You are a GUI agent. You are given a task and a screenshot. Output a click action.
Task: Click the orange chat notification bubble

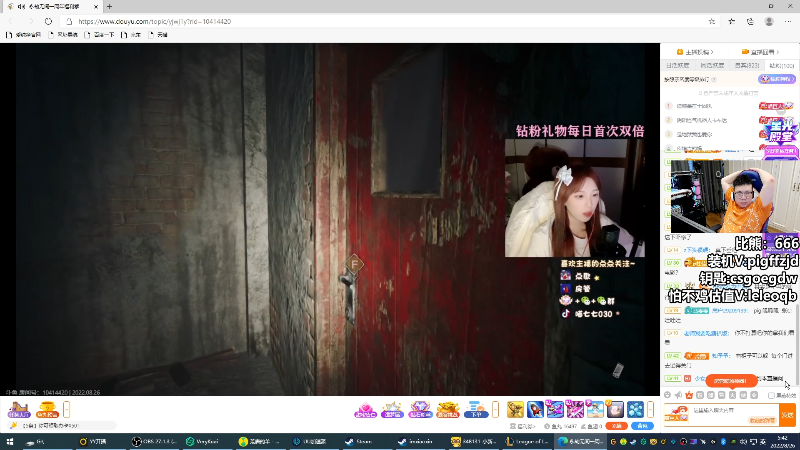(x=731, y=381)
